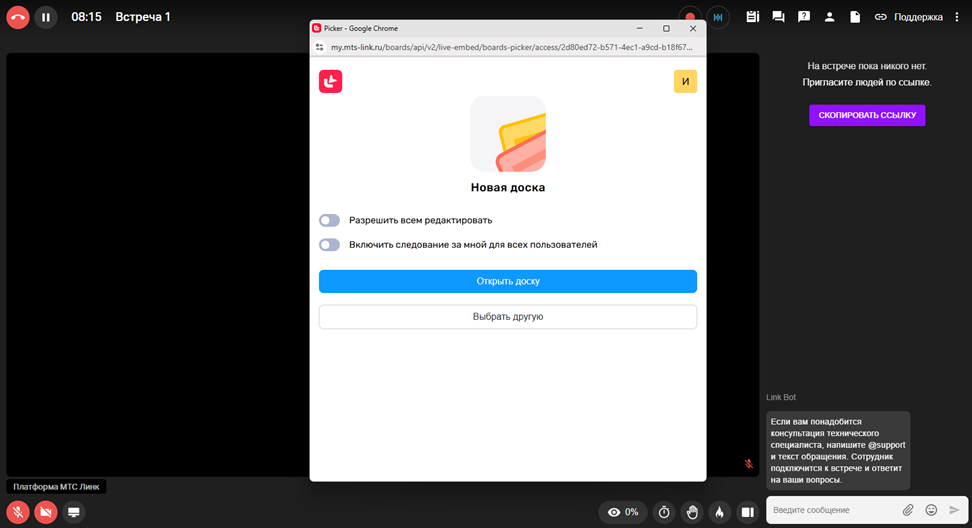Maximize the Picker Chrome window
Image resolution: width=972 pixels, height=528 pixels.
666,29
